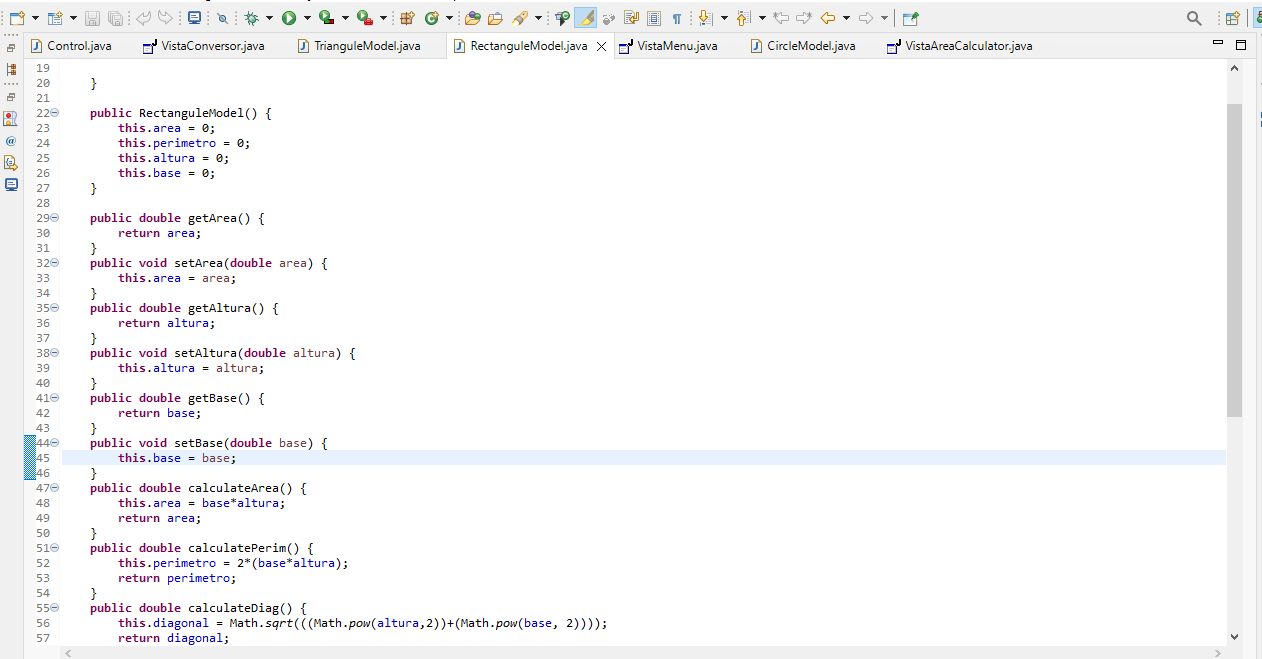
Task: Expand the Previous Annotation dropdown arrow
Action: click(762, 18)
